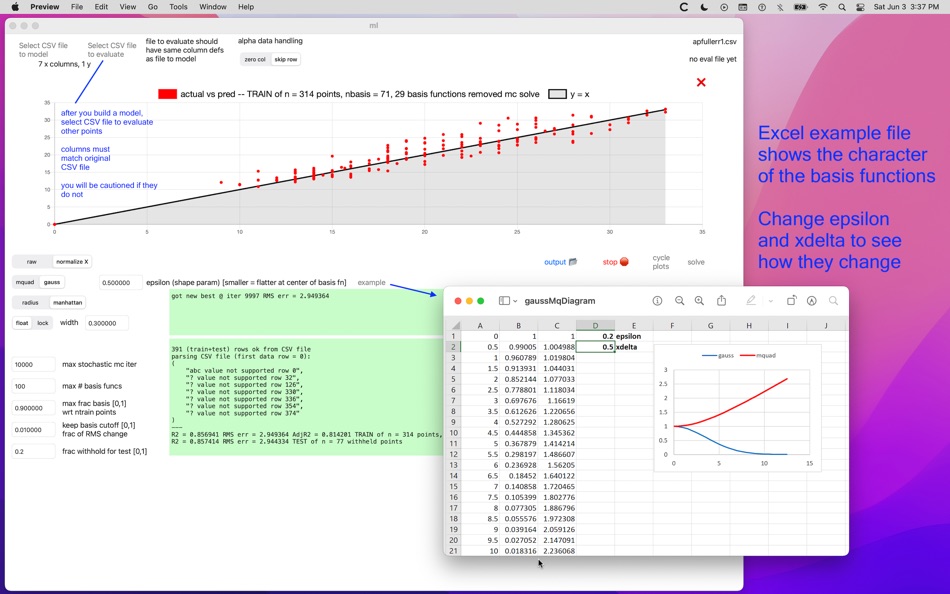Viewport: 950px width, 594px height.
Task: Zoom out in gaussMqDiagram Preview window
Action: (x=679, y=301)
